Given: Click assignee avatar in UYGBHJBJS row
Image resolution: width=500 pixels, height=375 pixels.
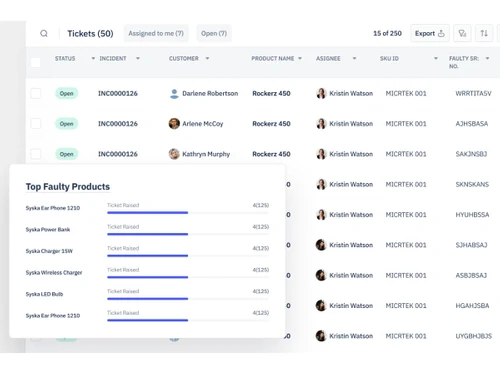Looking at the screenshot, I should click(x=321, y=336).
